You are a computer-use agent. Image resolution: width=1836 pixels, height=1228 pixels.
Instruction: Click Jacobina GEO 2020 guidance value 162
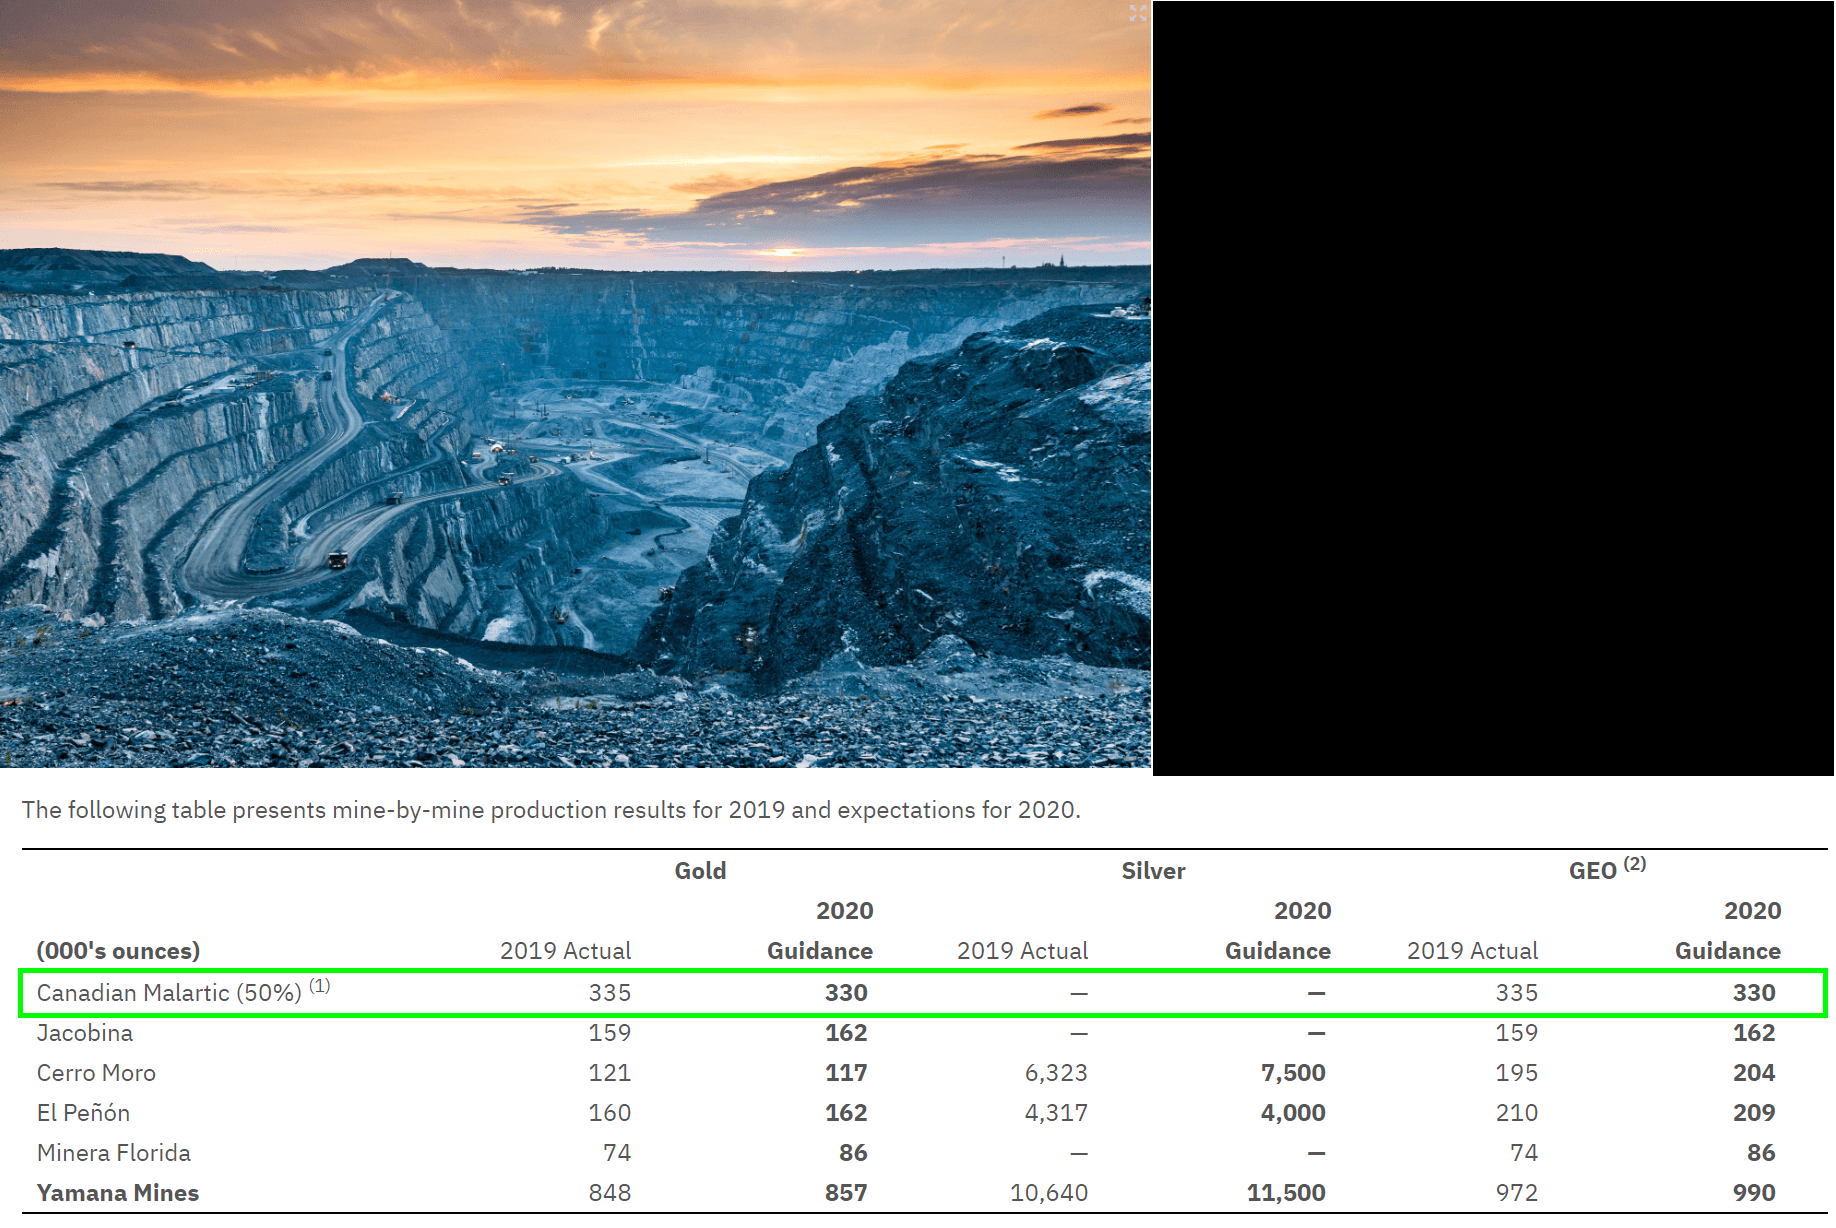(x=1754, y=1033)
